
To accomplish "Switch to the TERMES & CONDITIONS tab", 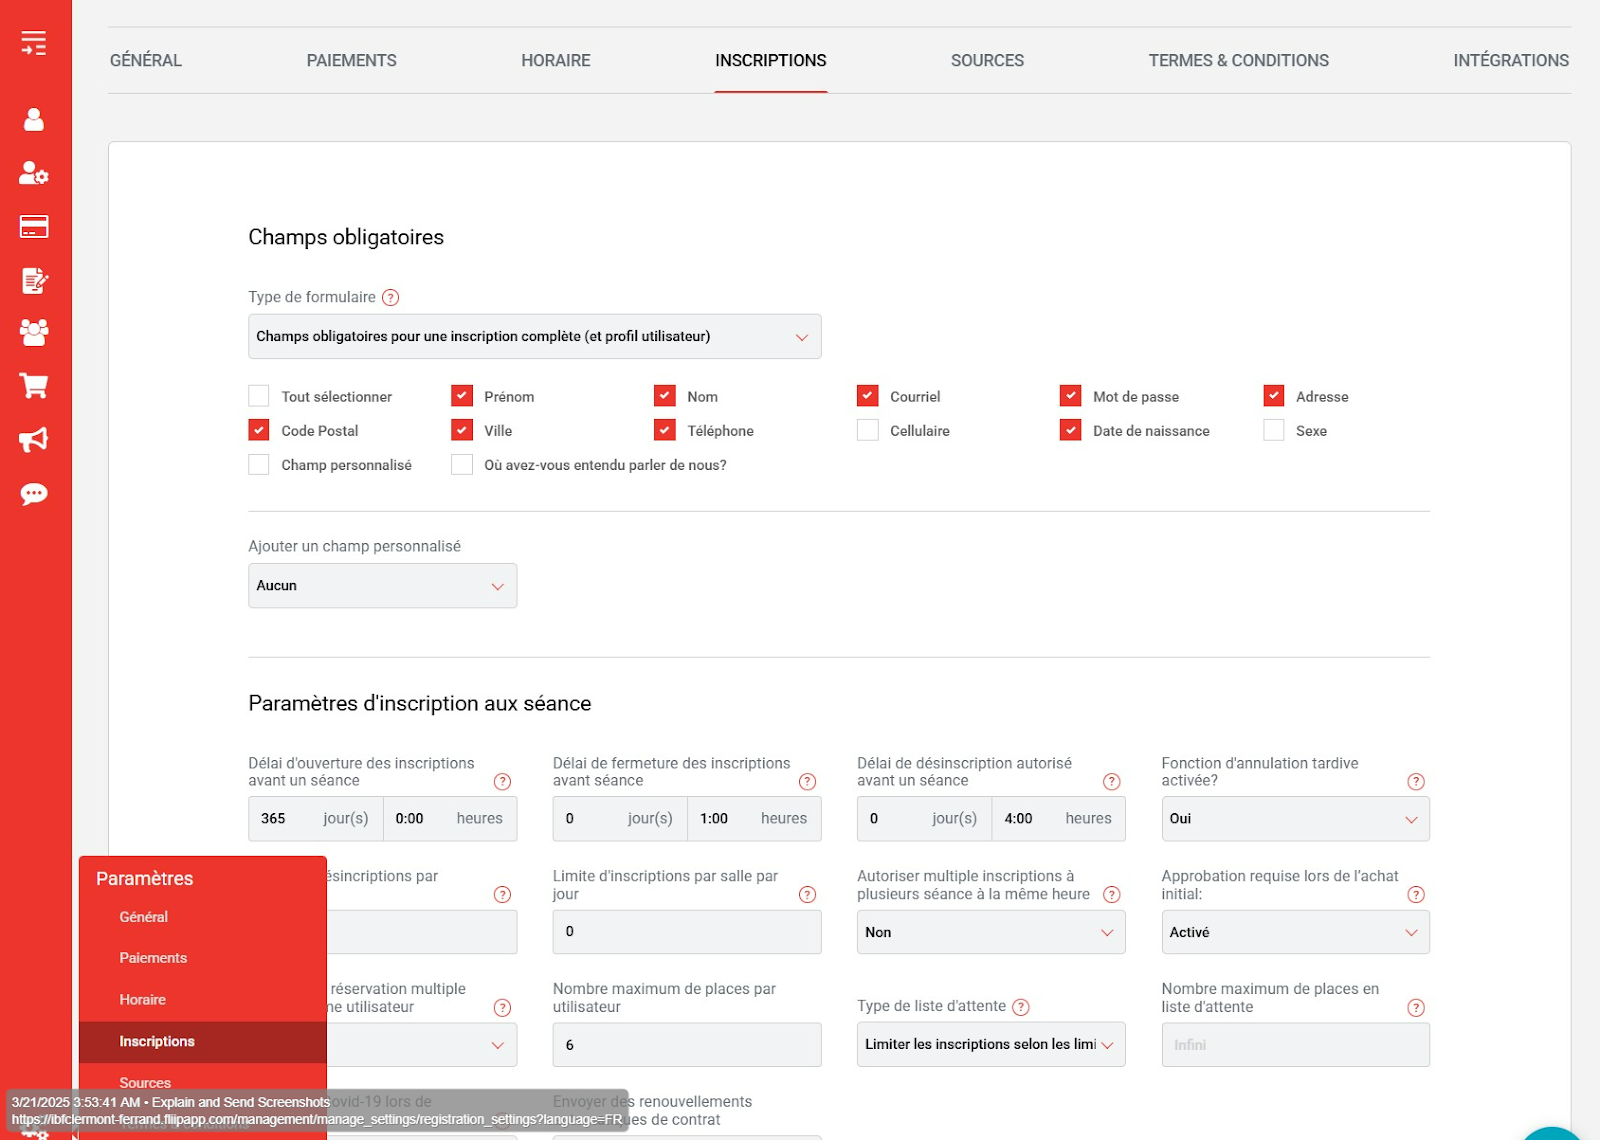I will [1238, 60].
